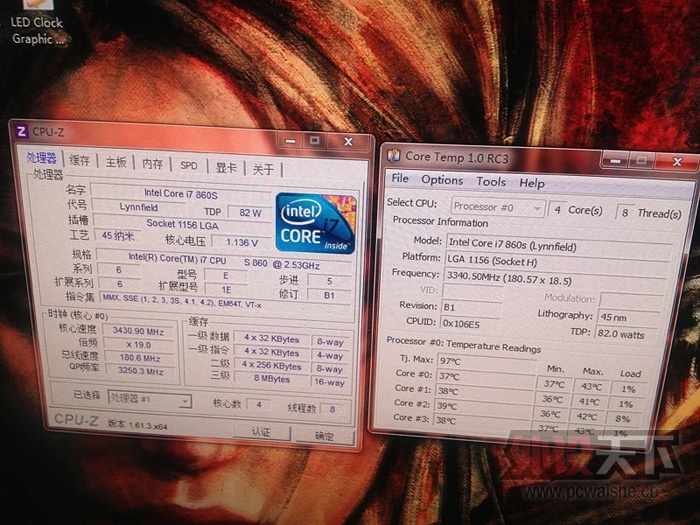Screen dimensions: 700x525
Task: Click the core voltage value '1.136 V'
Action: 242,242
